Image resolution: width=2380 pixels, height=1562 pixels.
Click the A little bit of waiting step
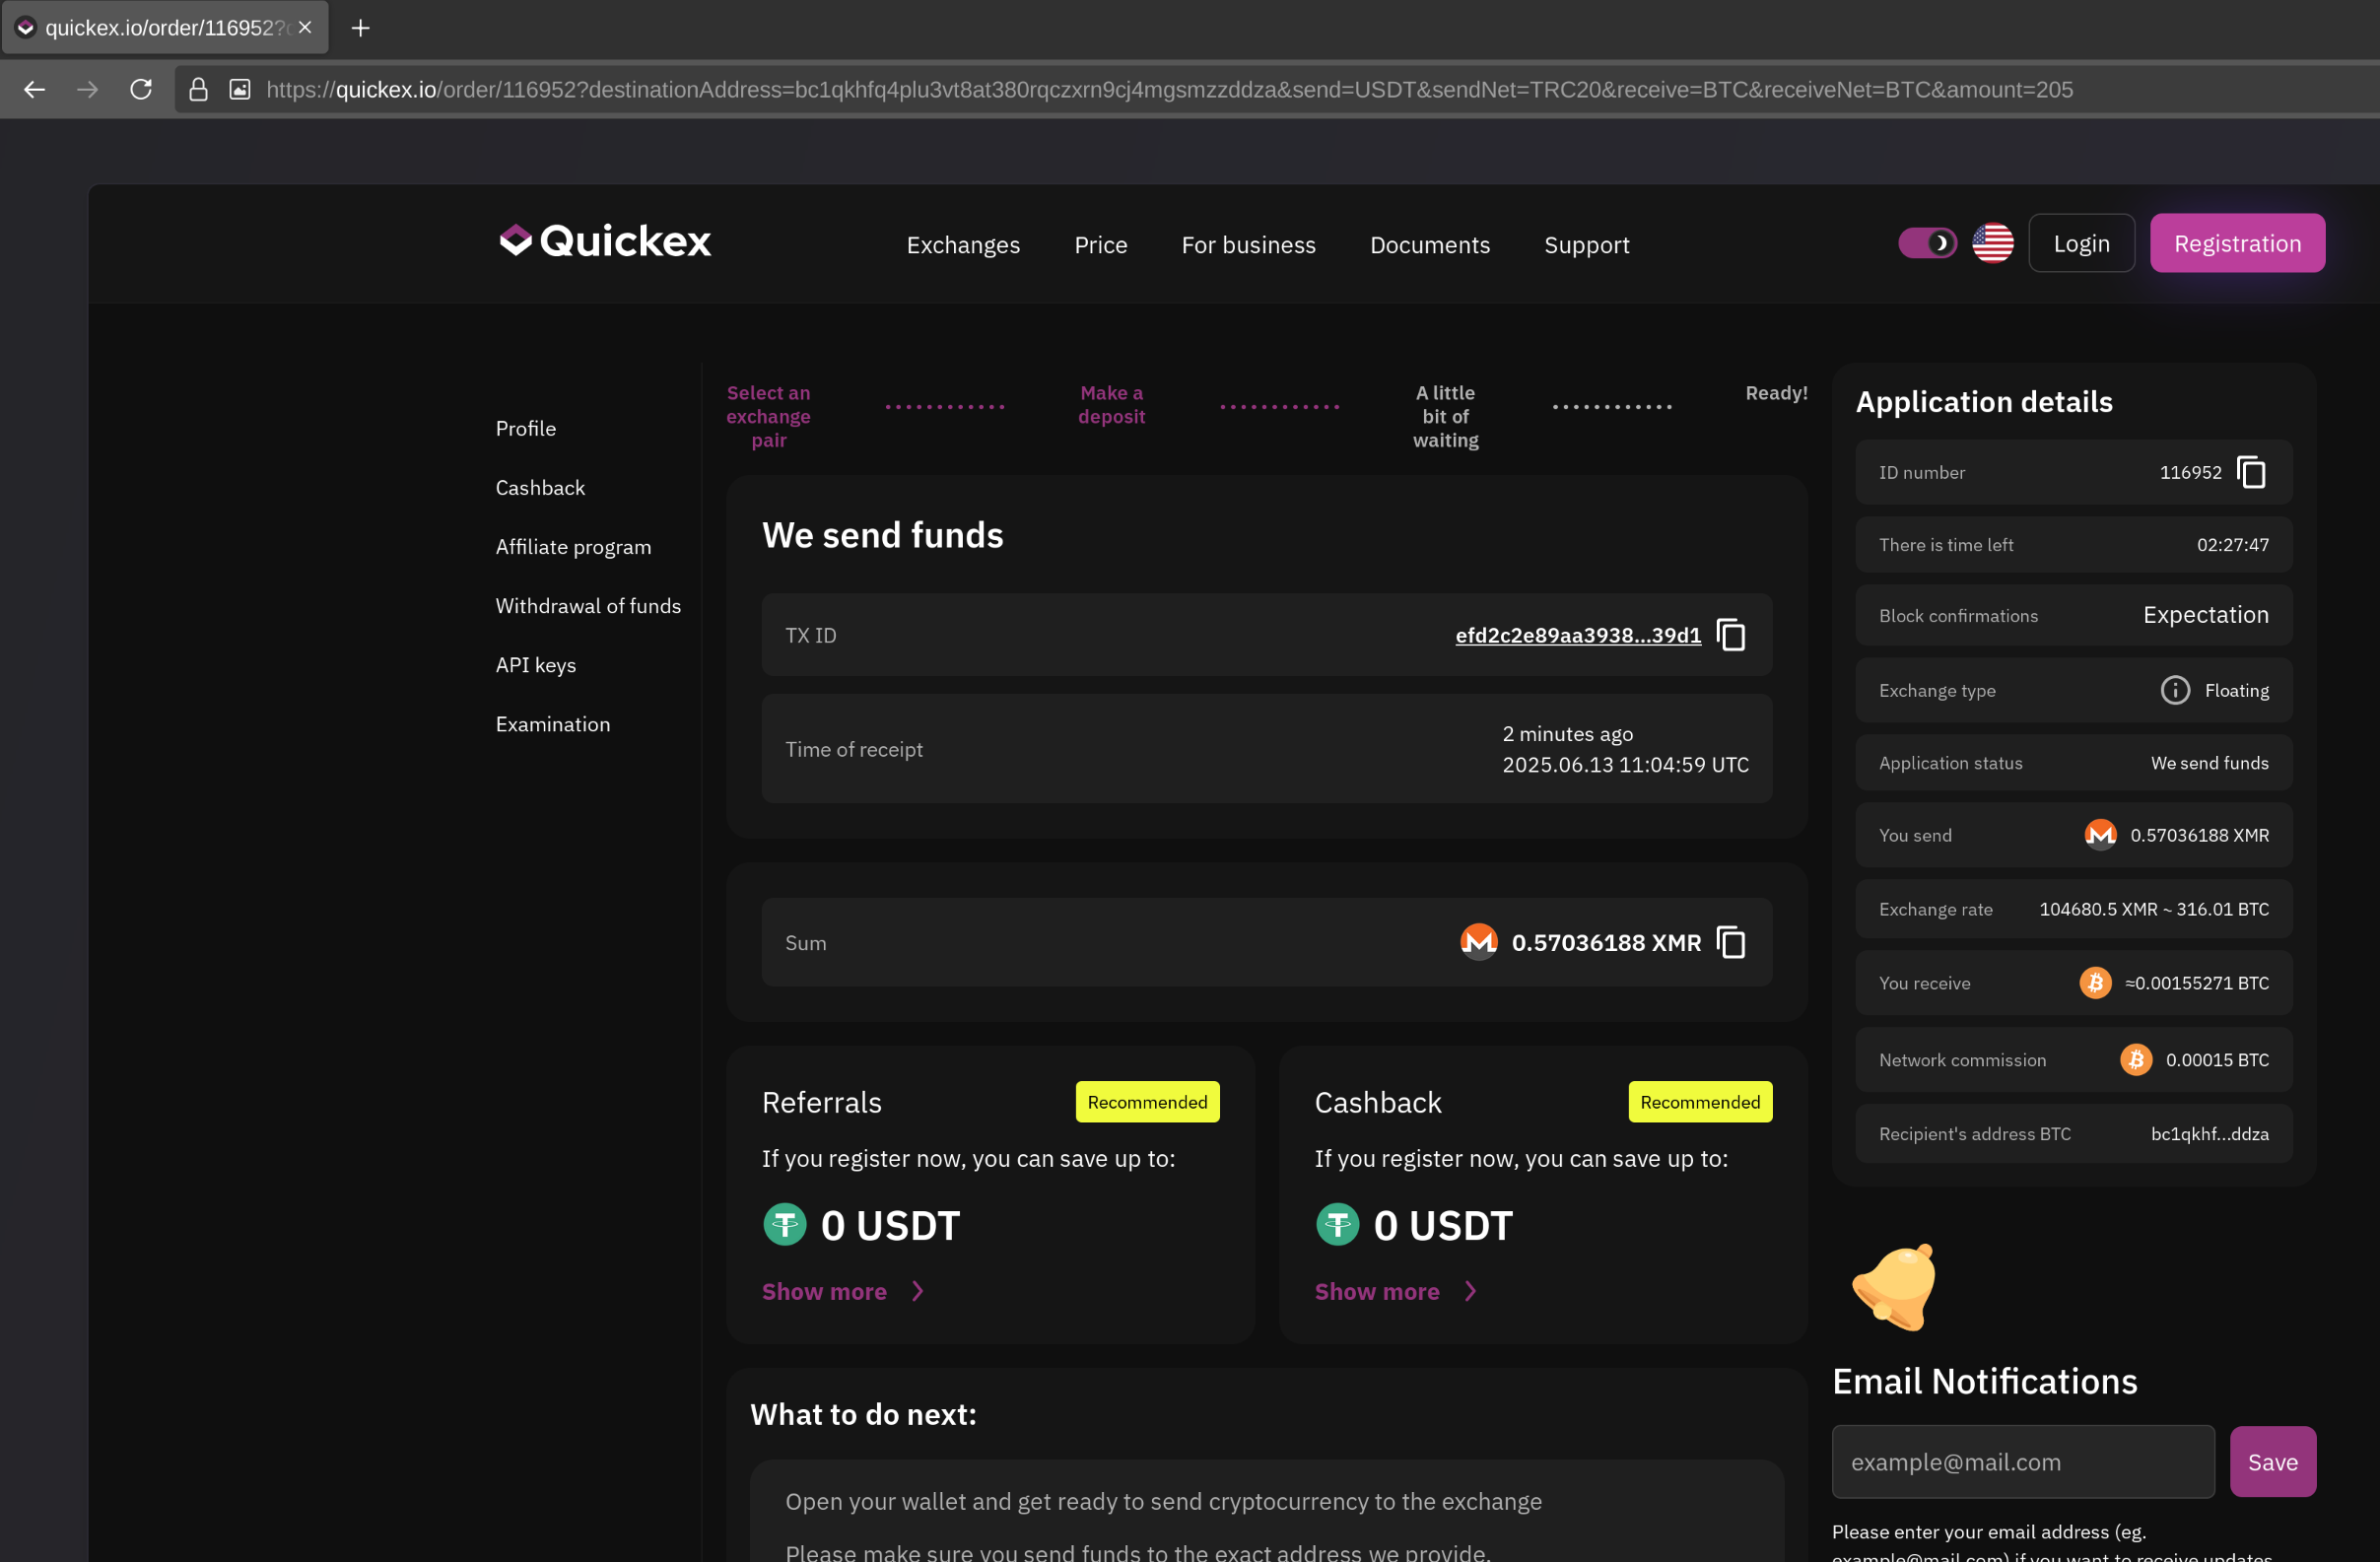coord(1445,416)
